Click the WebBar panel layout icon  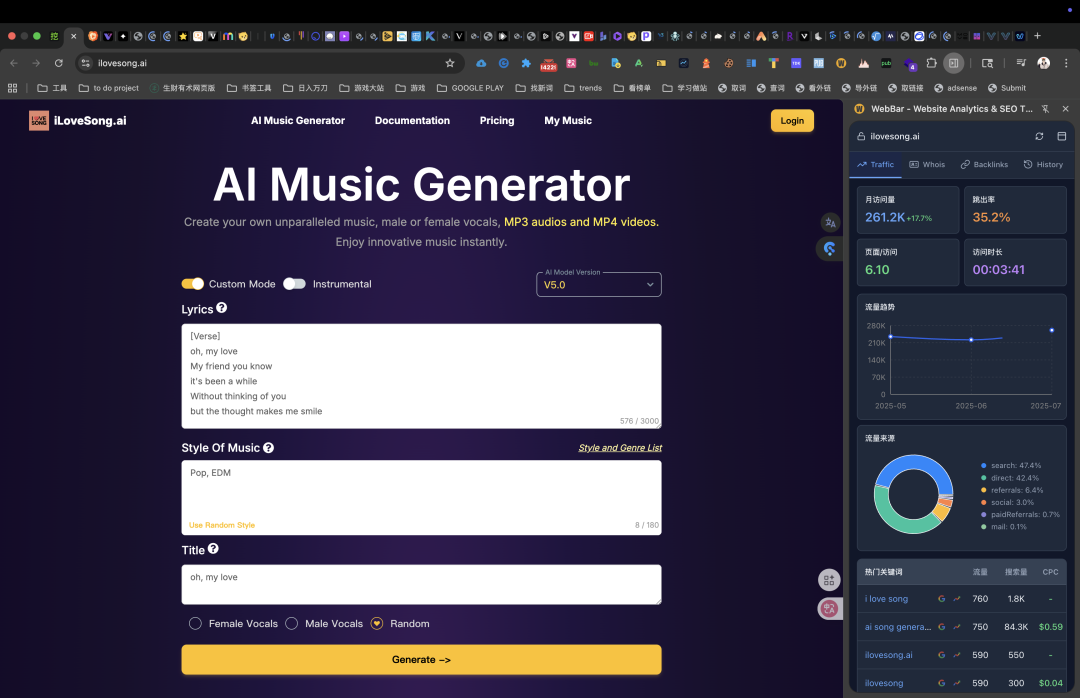pyautogui.click(x=1061, y=136)
